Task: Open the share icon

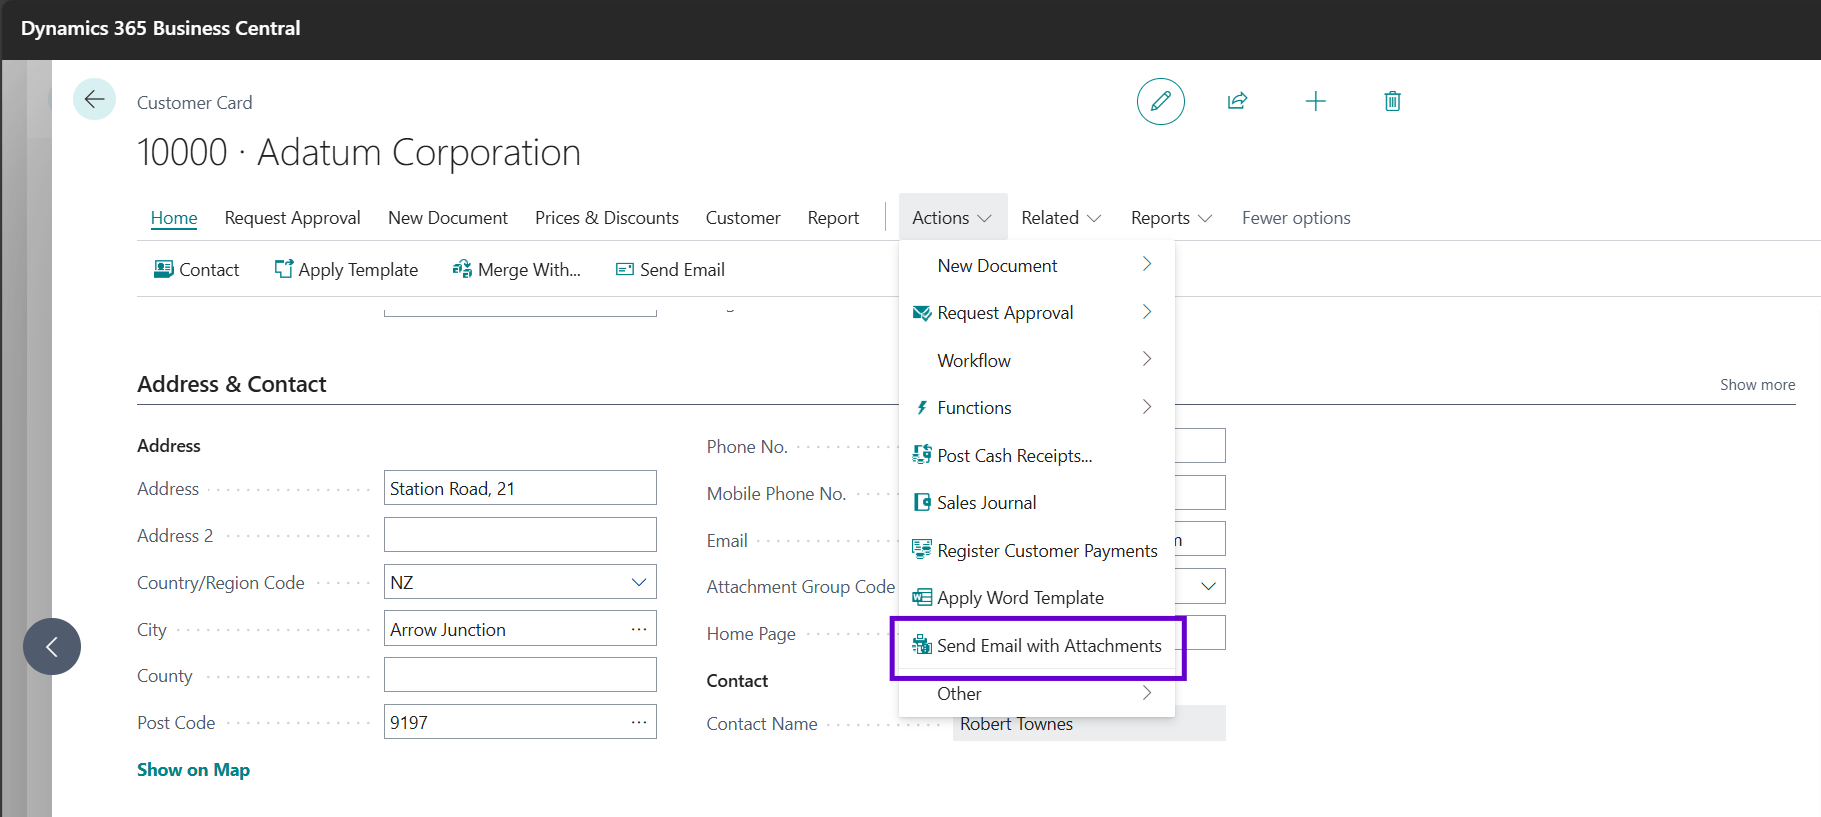Action: click(x=1237, y=101)
